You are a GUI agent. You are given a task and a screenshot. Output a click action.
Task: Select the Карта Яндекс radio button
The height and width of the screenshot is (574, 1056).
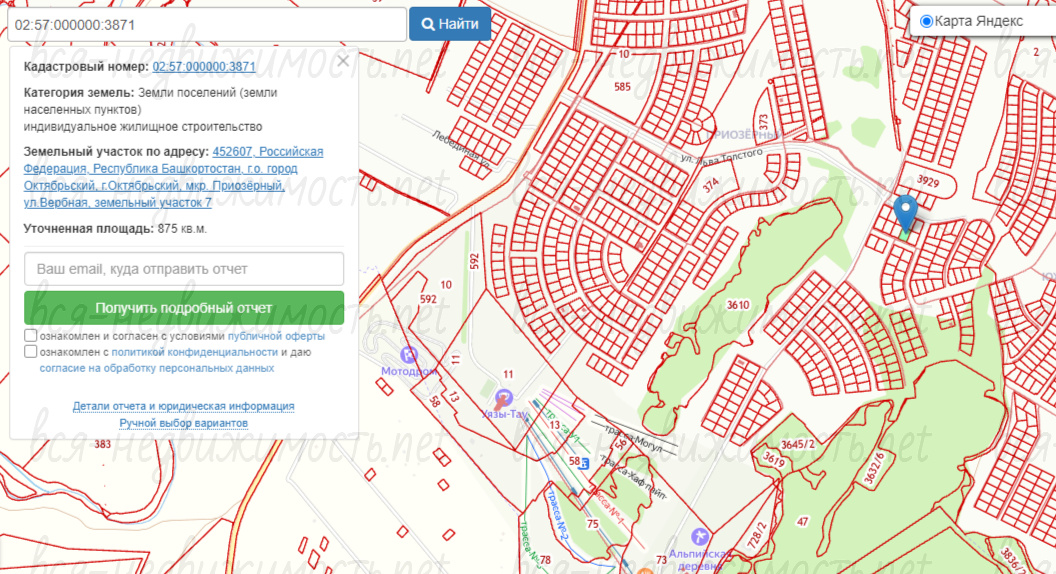[x=926, y=21]
